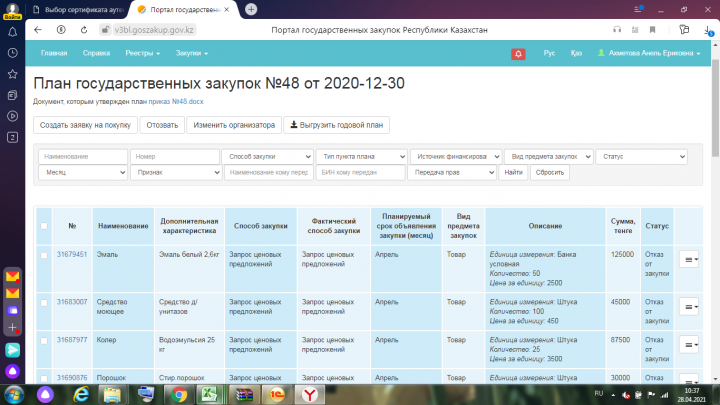This screenshot has width=720, height=405.
Task: Click the Сбросить reset button
Action: [x=550, y=172]
